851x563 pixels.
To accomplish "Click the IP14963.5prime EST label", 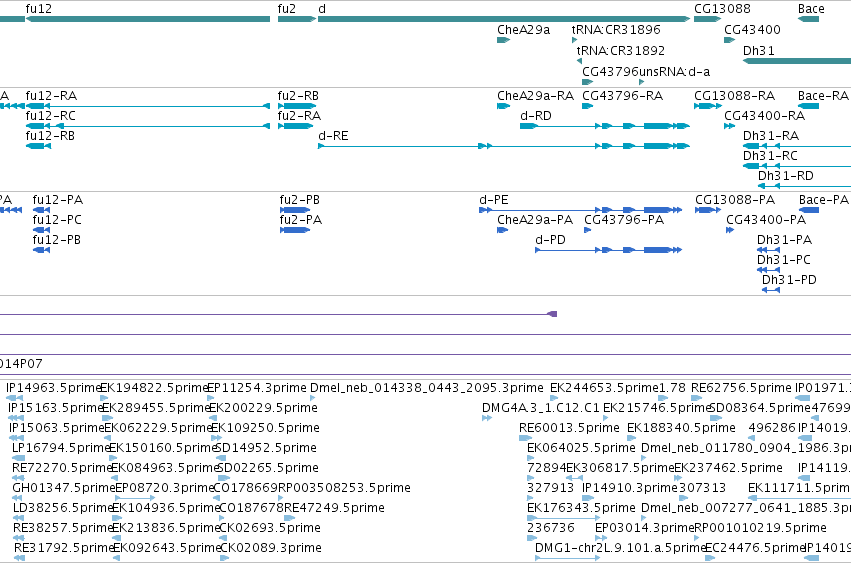I will coord(54,388).
